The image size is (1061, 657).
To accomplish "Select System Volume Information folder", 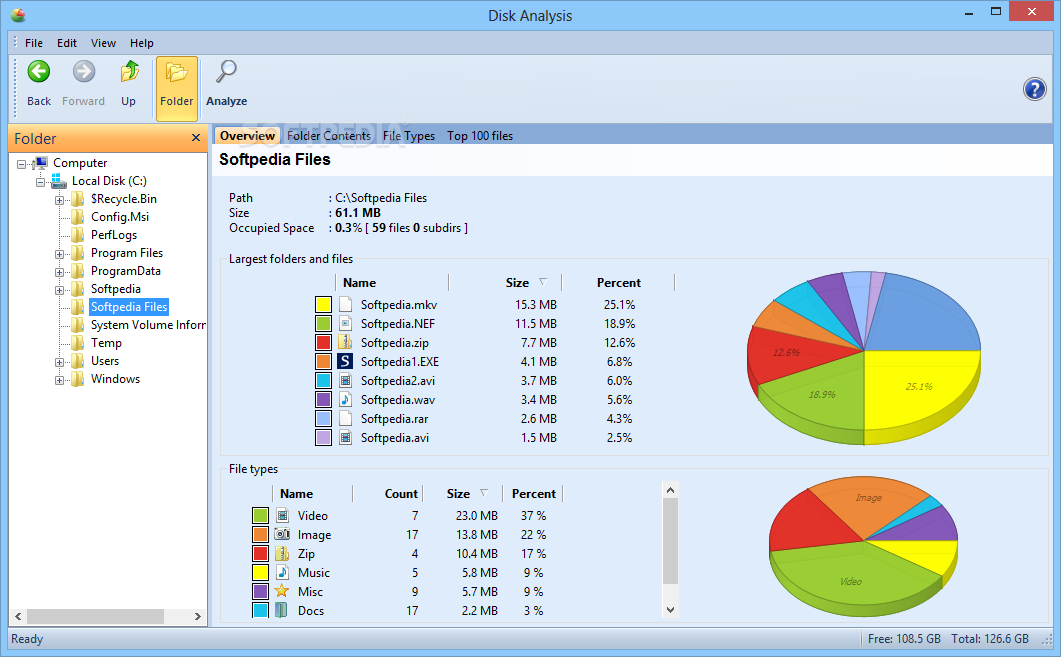I will point(148,325).
